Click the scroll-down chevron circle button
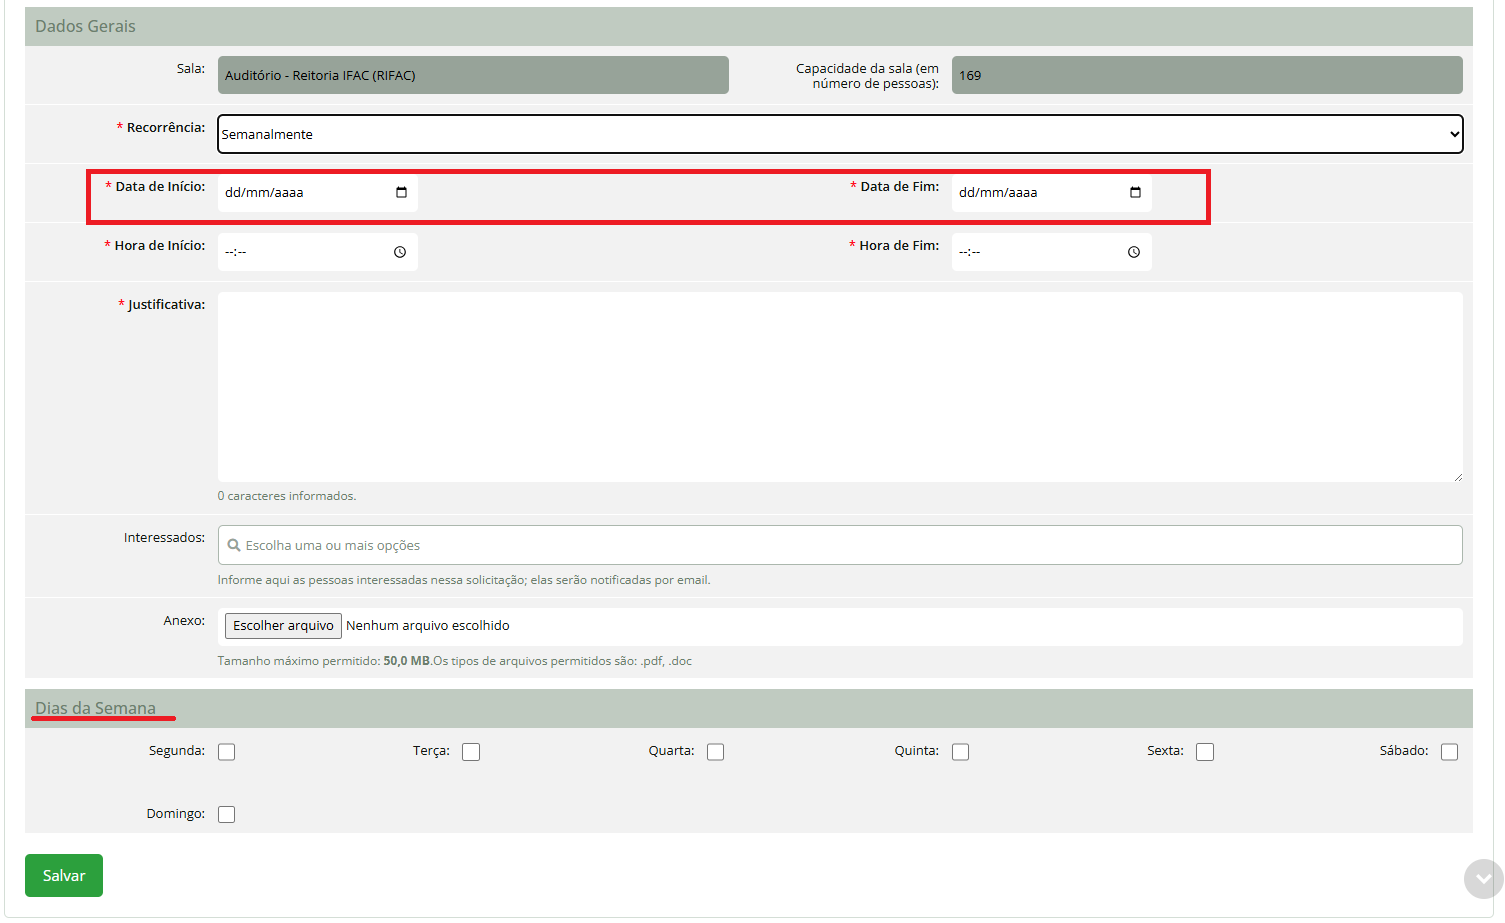This screenshot has height=923, width=1505. 1483,879
